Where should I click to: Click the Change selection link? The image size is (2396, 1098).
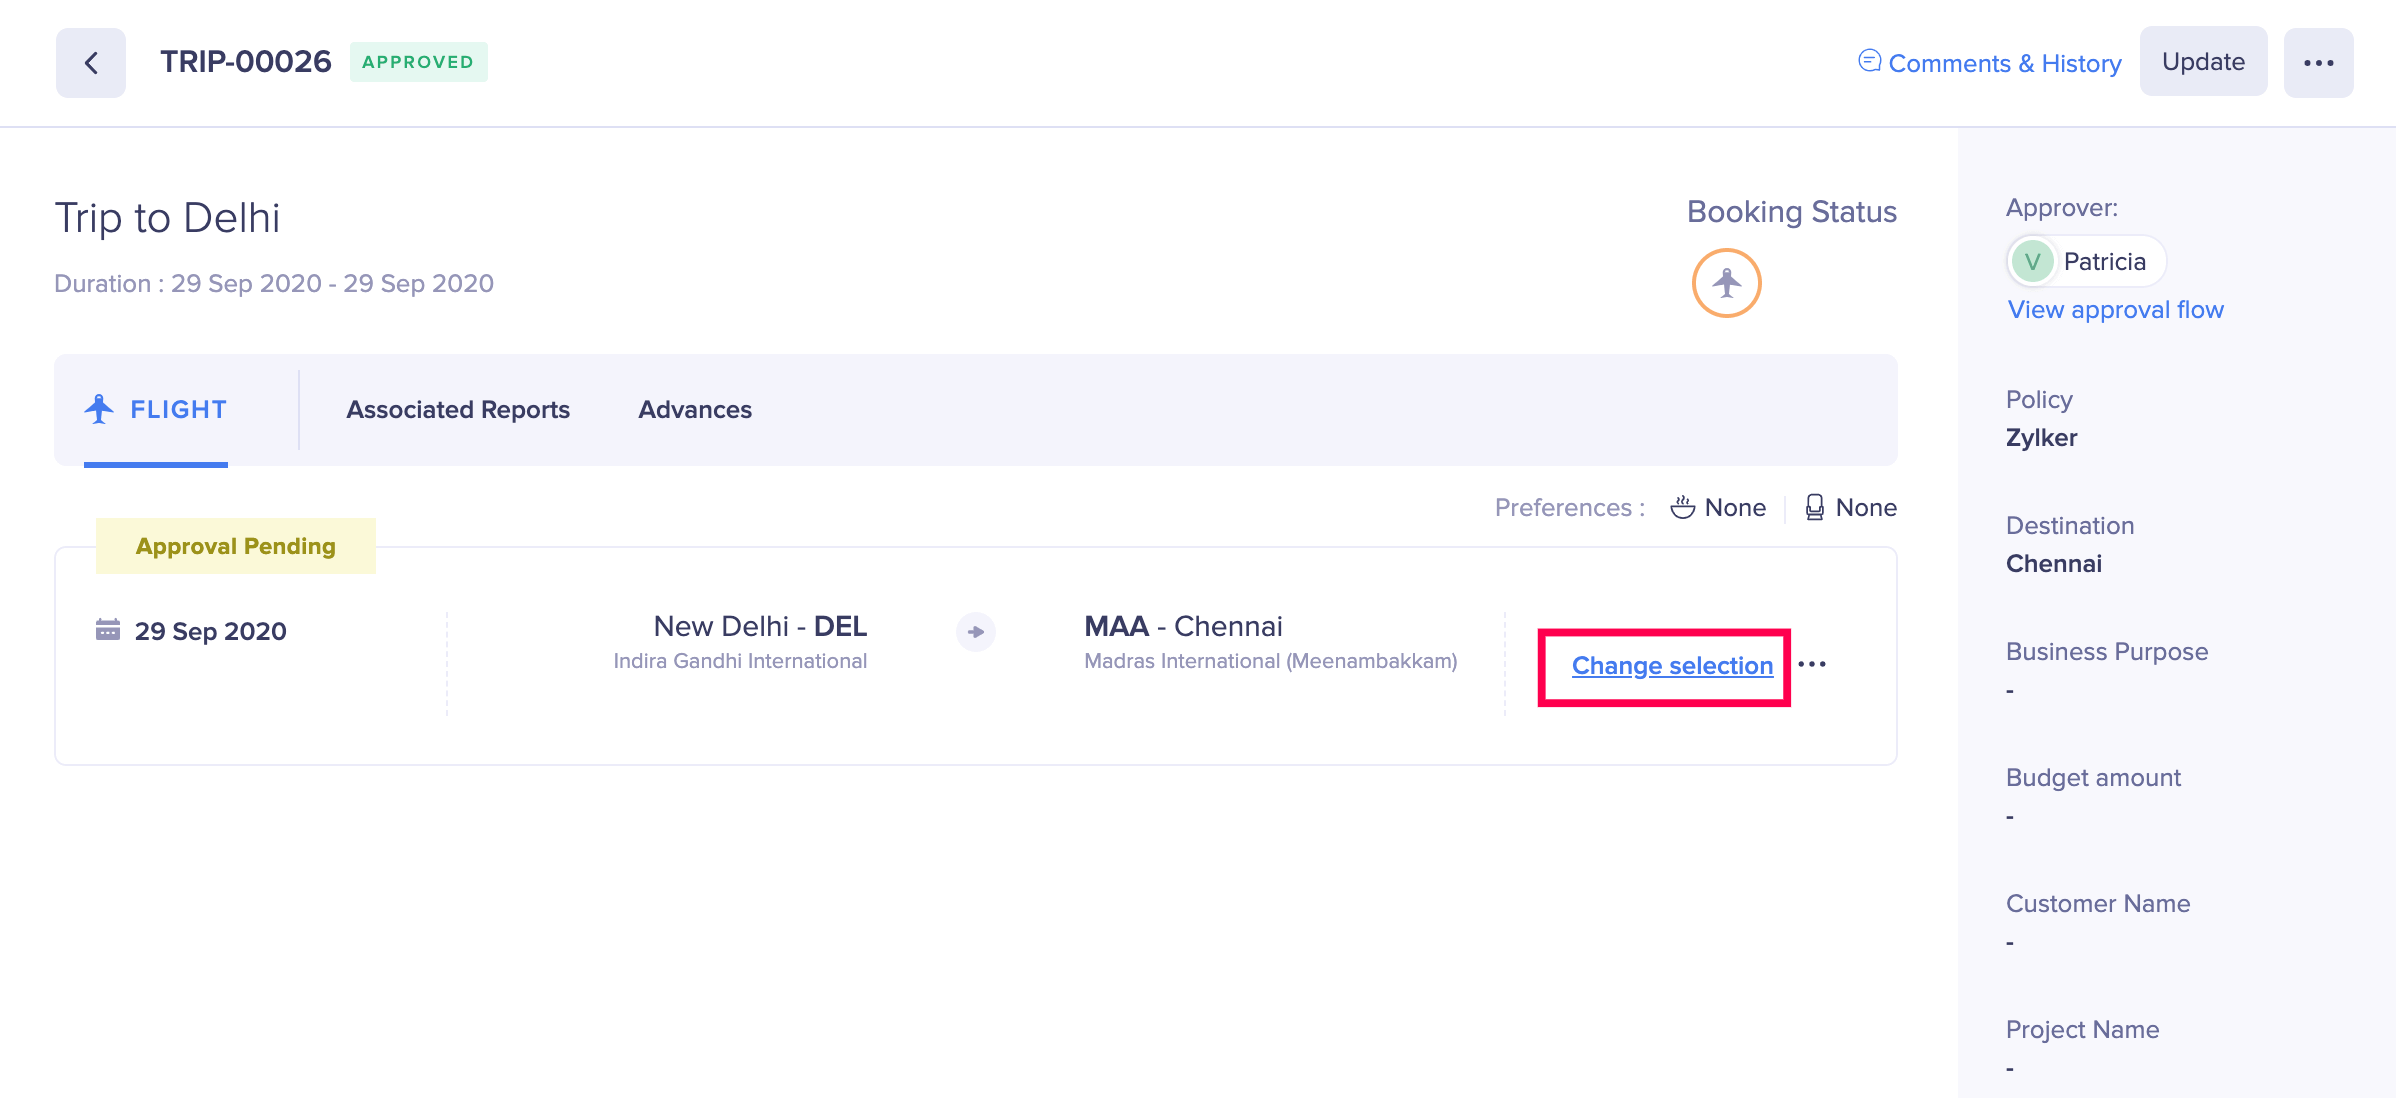pos(1672,666)
